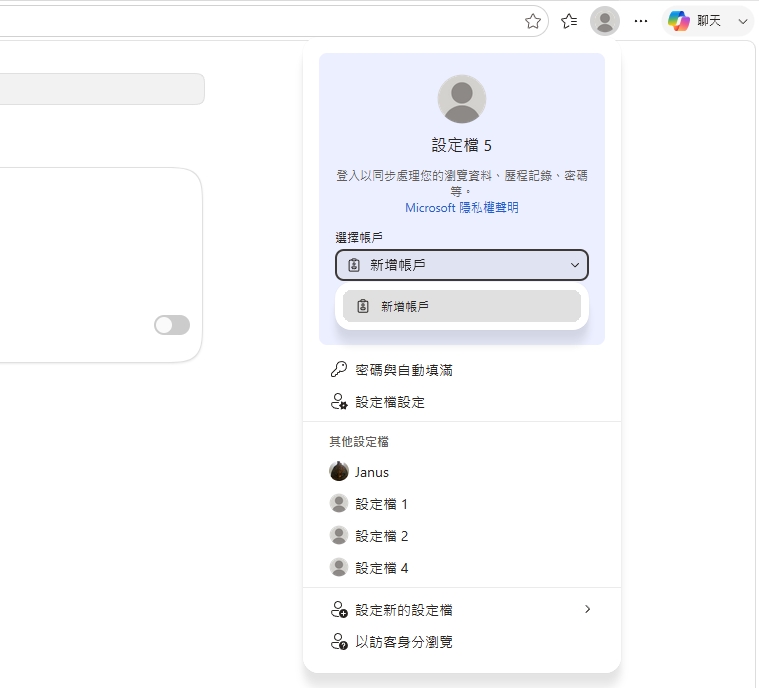
Task: Click the avatar of 設定檔 4
Action: pos(339,567)
